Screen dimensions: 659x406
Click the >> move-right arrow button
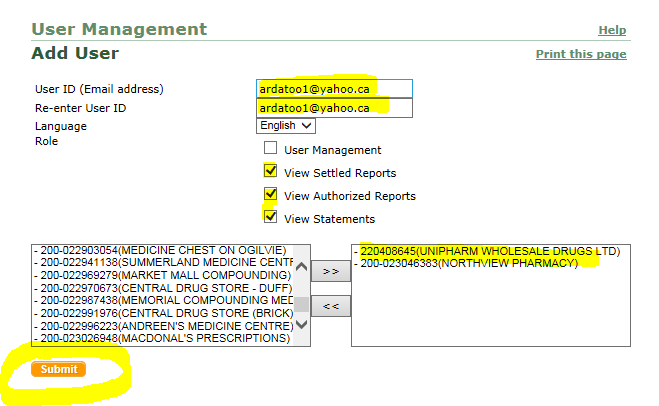tap(331, 271)
